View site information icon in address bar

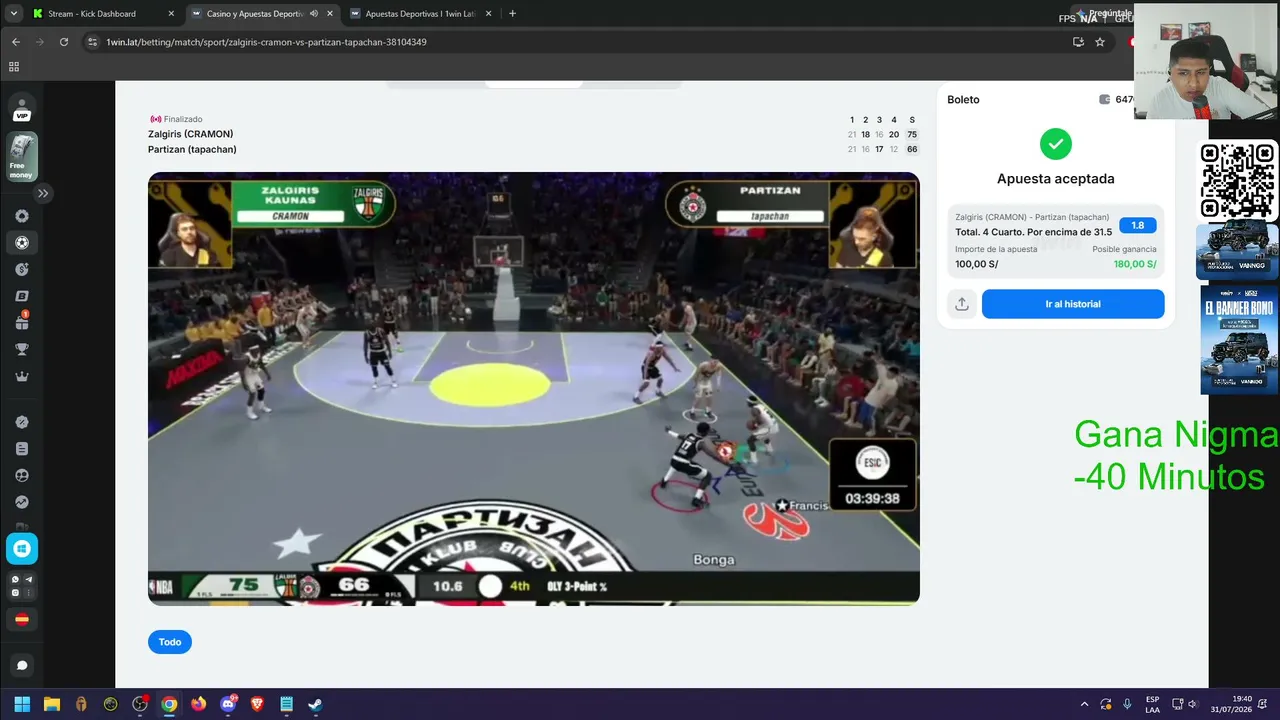coord(93,42)
